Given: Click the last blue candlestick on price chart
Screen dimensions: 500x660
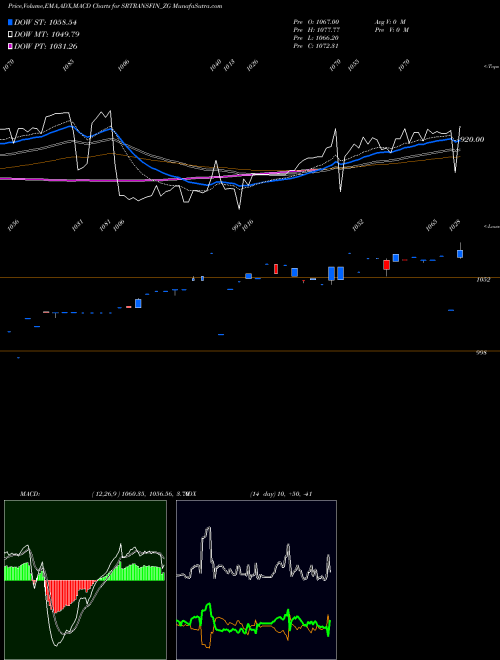Looking at the screenshot, I should [x=460, y=254].
